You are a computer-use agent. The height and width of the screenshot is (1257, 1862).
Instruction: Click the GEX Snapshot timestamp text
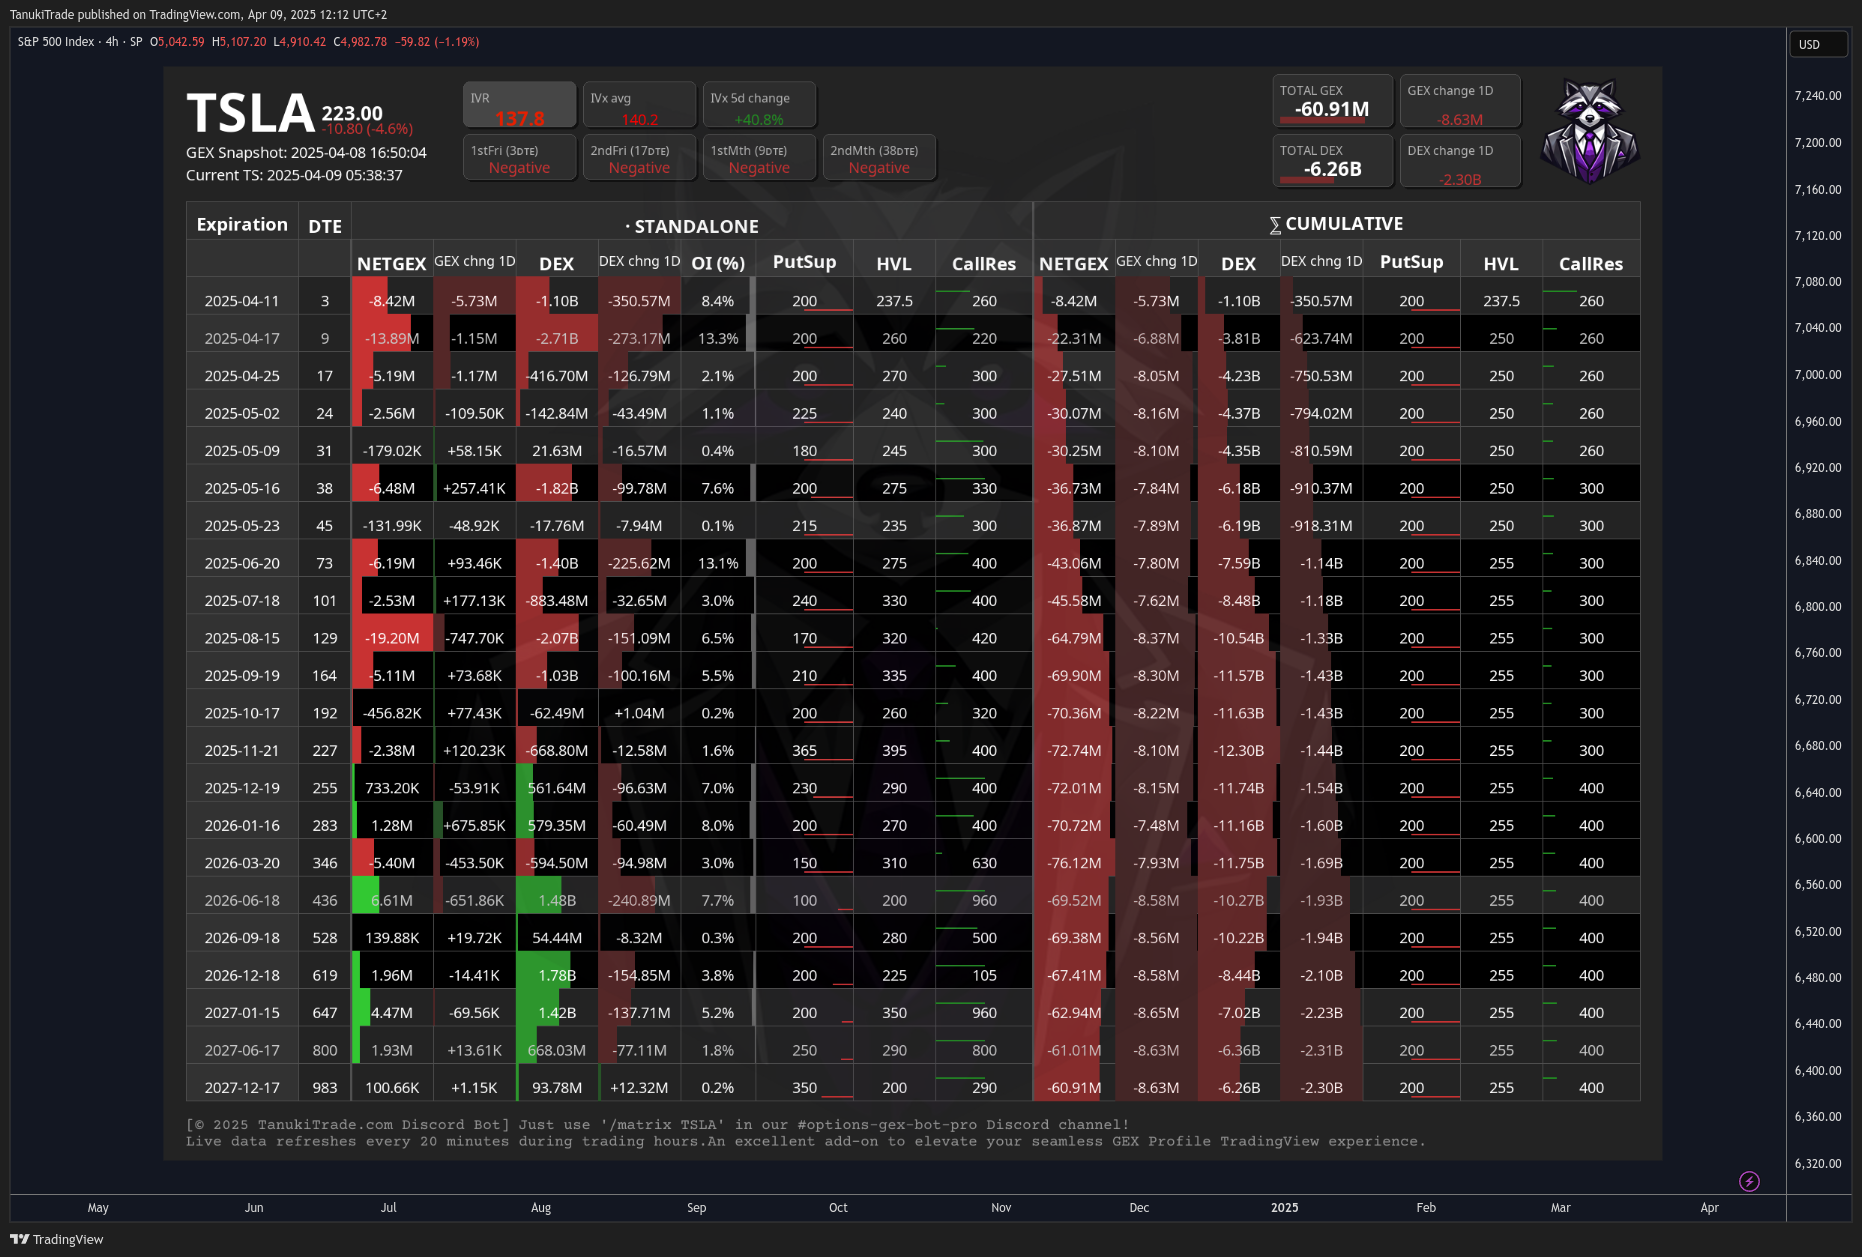click(x=306, y=153)
